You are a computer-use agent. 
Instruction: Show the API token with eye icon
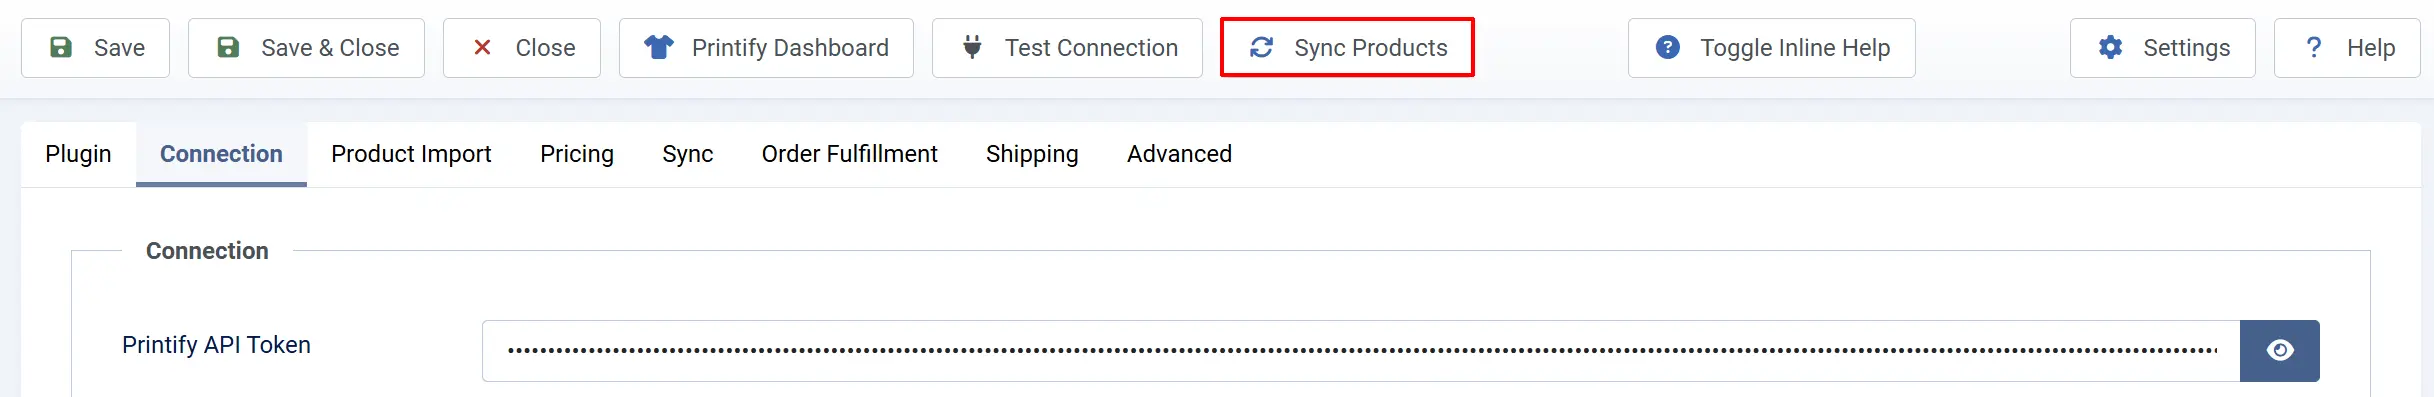tap(2280, 351)
